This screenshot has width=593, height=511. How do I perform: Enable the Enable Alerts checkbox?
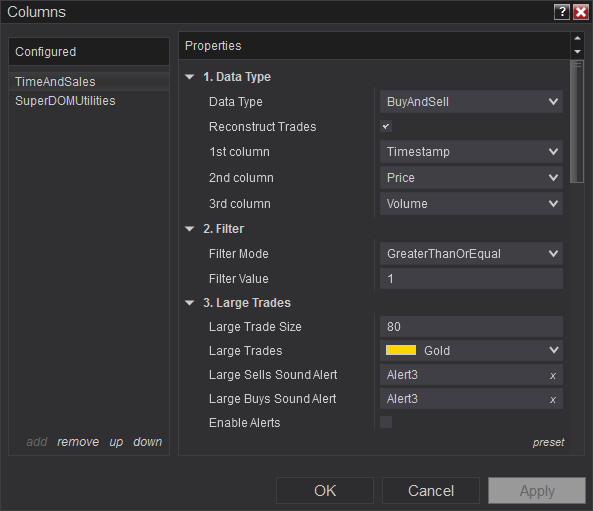click(386, 422)
